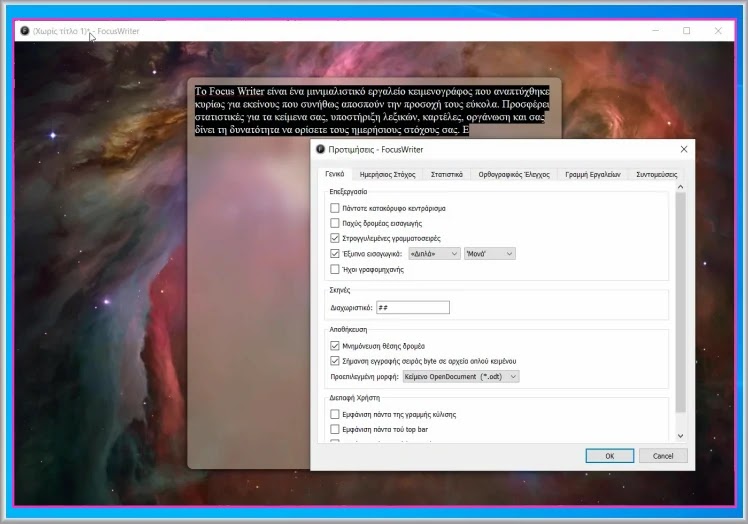Click the Preferences vertical scrollbar thumb
This screenshot has width=748, height=524.
point(681,303)
